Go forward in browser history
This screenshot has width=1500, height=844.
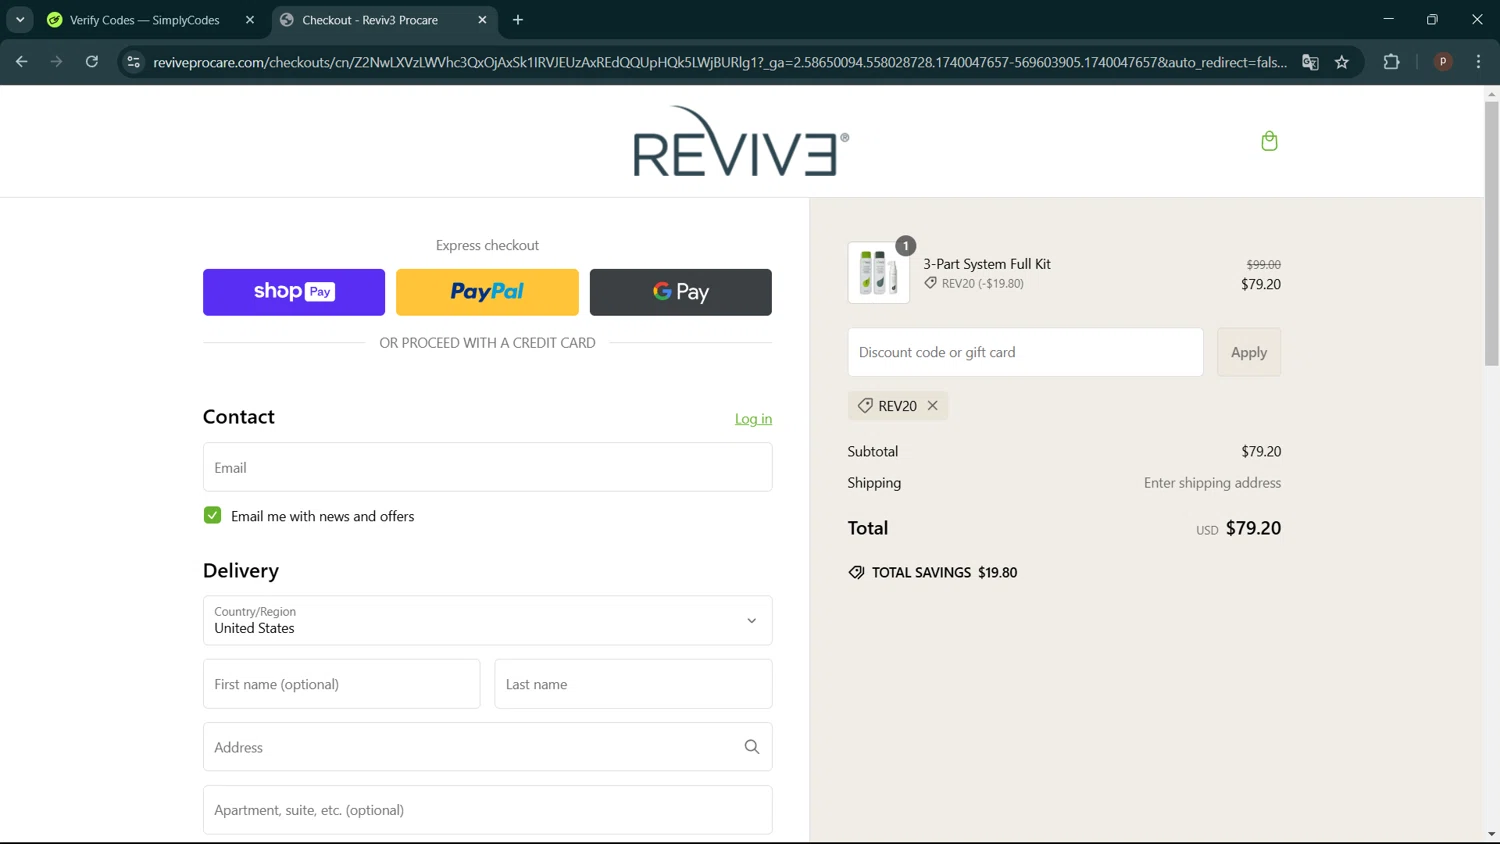tap(56, 62)
